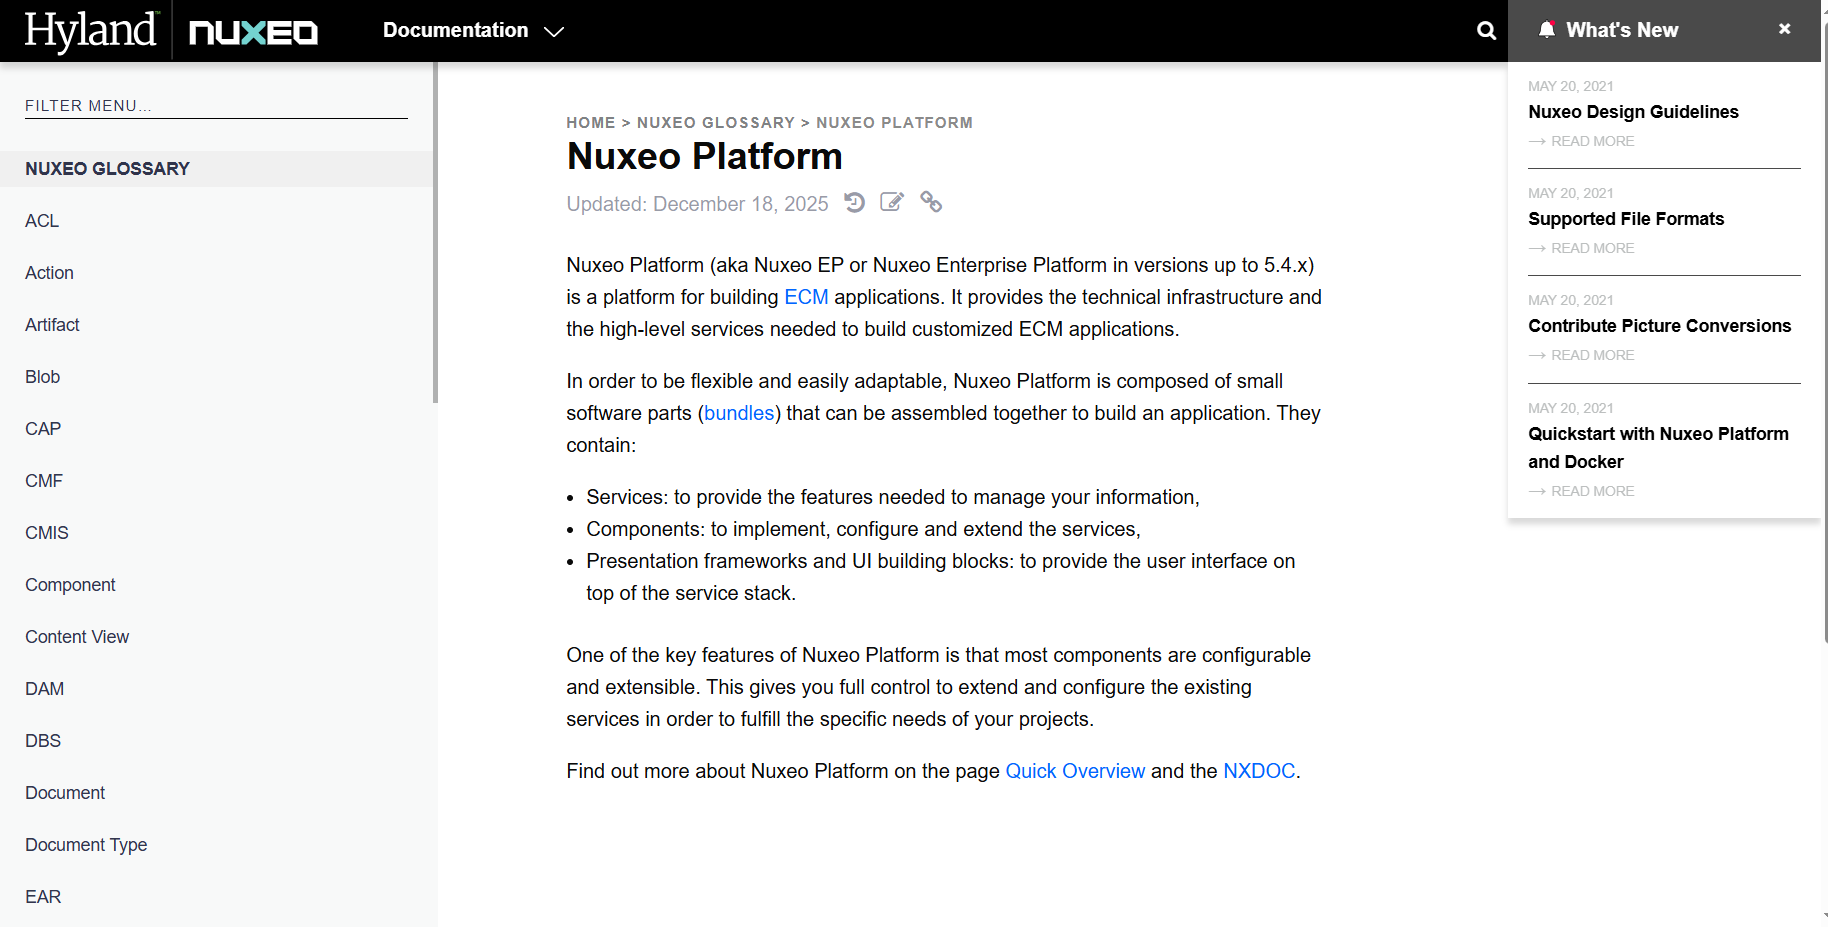Select NUXEO GLOSSARY in the breadcrumb
The height and width of the screenshot is (927, 1828).
(715, 122)
